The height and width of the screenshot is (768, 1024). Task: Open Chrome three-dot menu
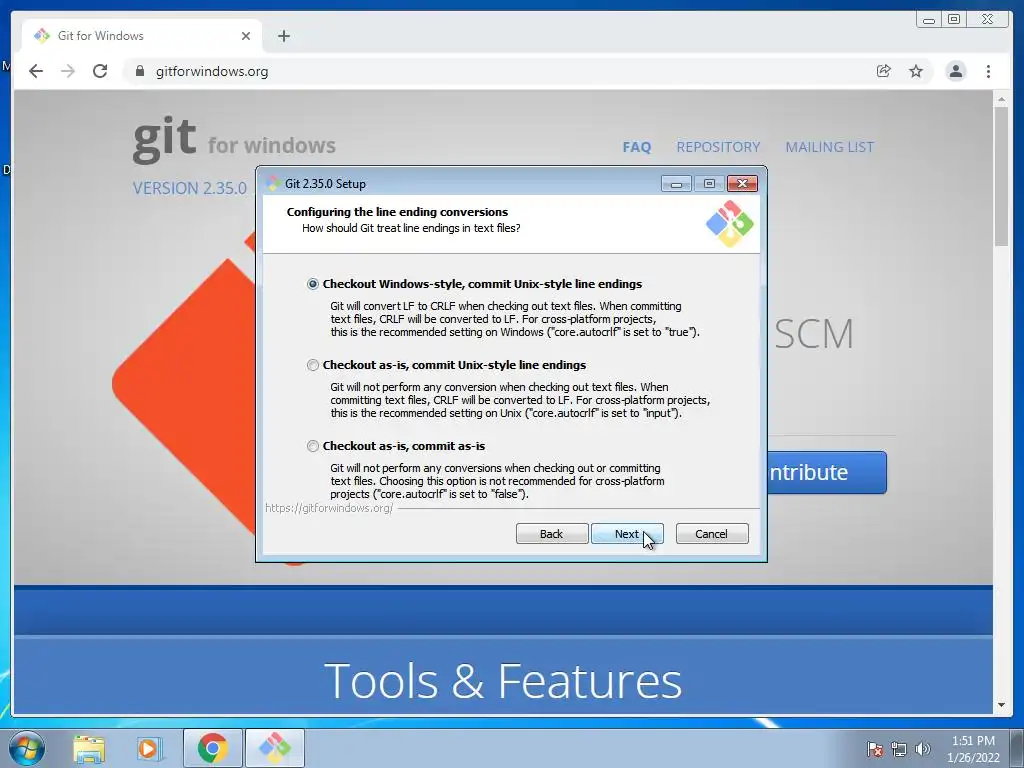pyautogui.click(x=988, y=71)
